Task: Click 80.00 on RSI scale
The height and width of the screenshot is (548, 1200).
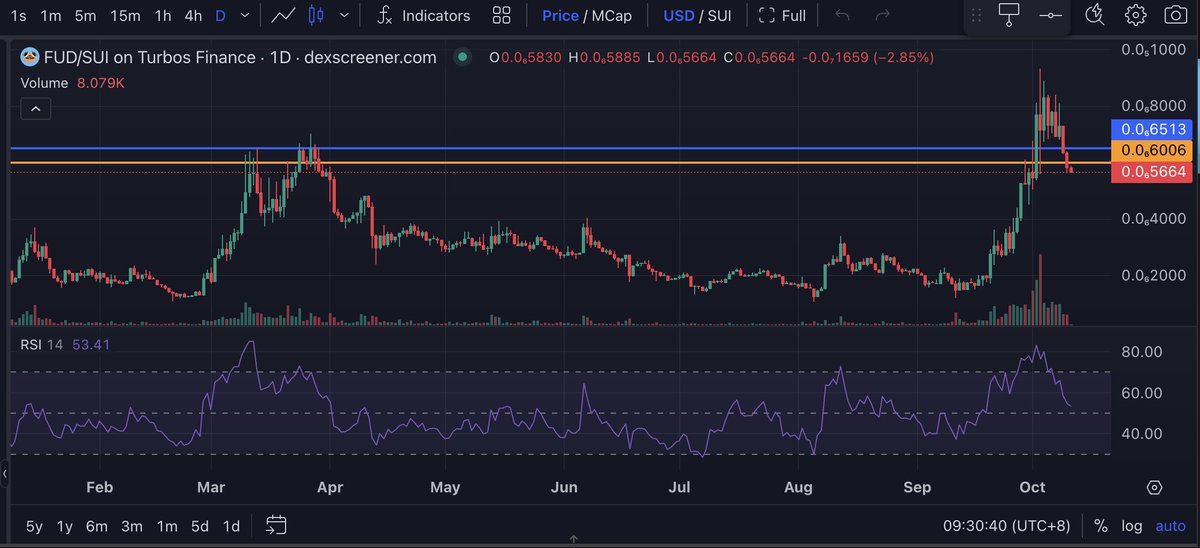Action: (x=1141, y=352)
